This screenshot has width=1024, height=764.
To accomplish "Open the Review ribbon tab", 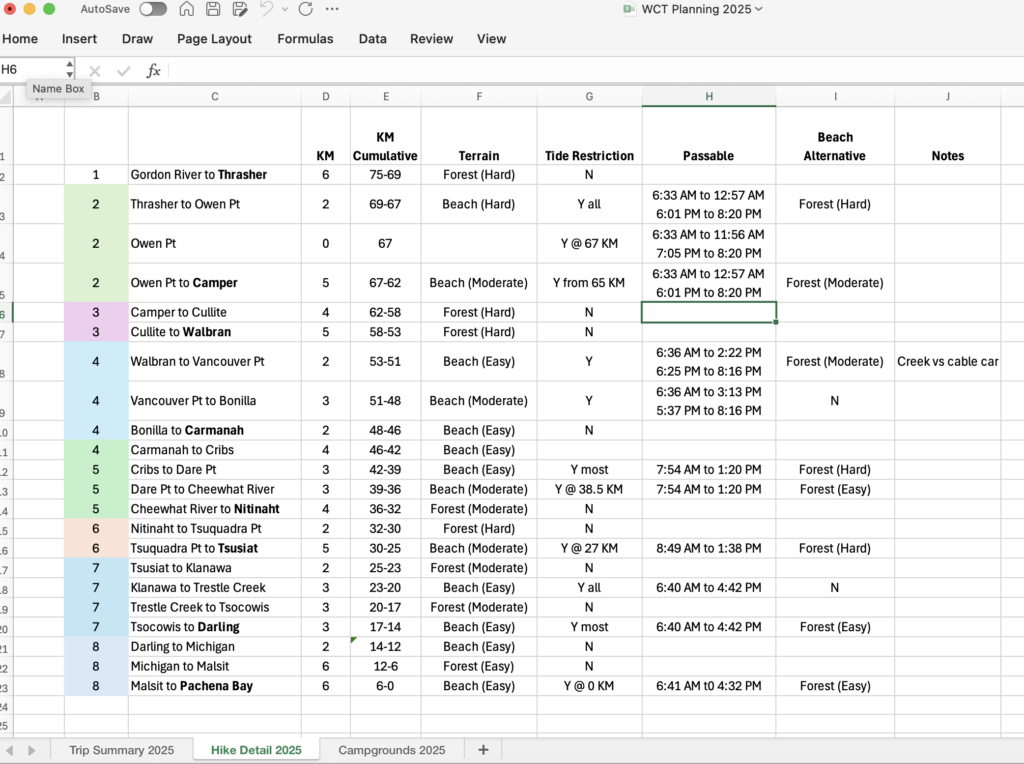I will [431, 39].
